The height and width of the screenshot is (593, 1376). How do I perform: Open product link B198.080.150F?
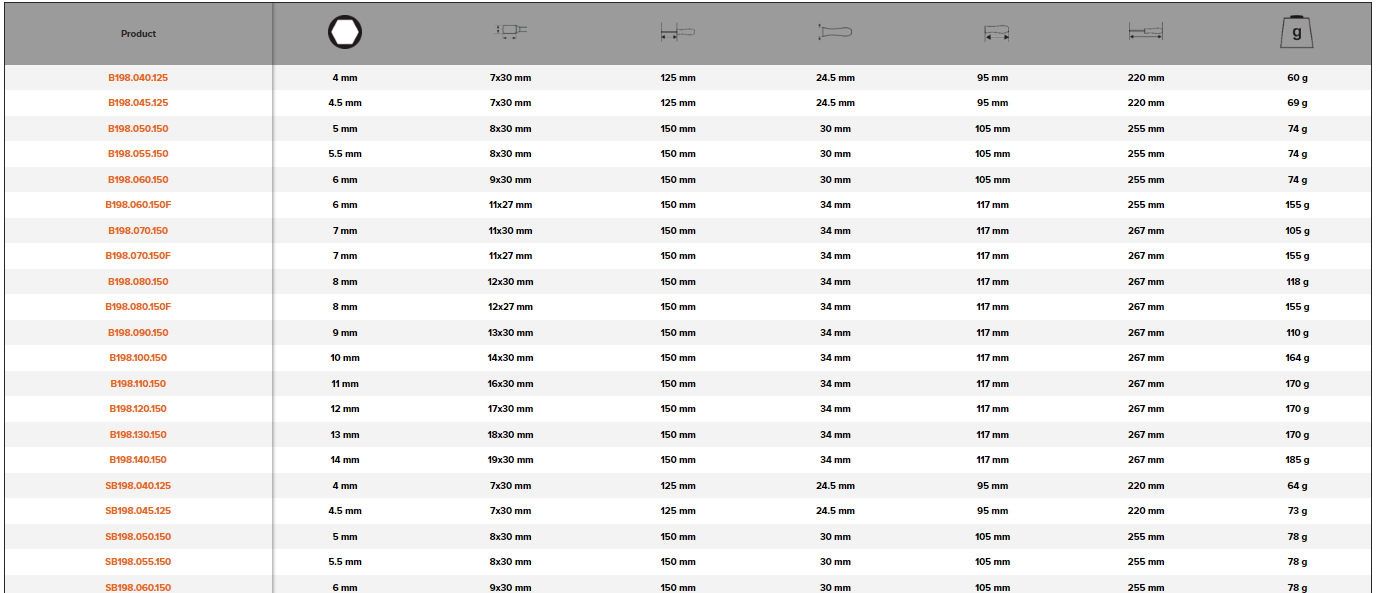(x=138, y=307)
